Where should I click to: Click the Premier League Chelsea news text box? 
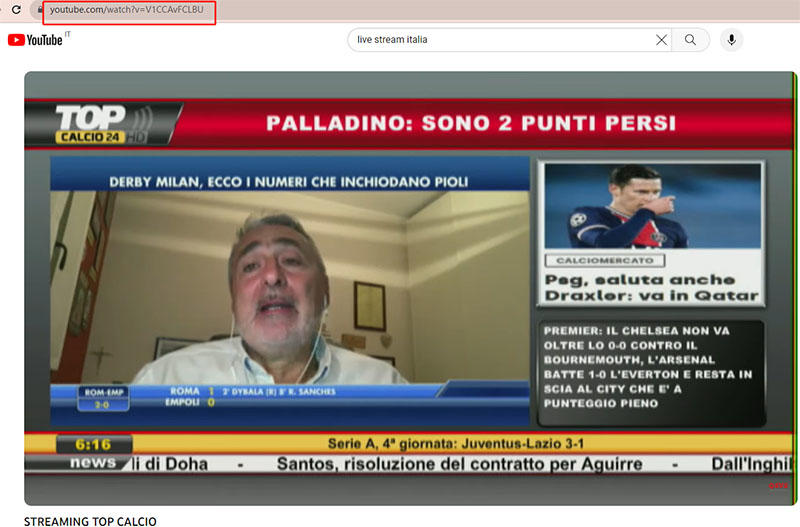[652, 373]
